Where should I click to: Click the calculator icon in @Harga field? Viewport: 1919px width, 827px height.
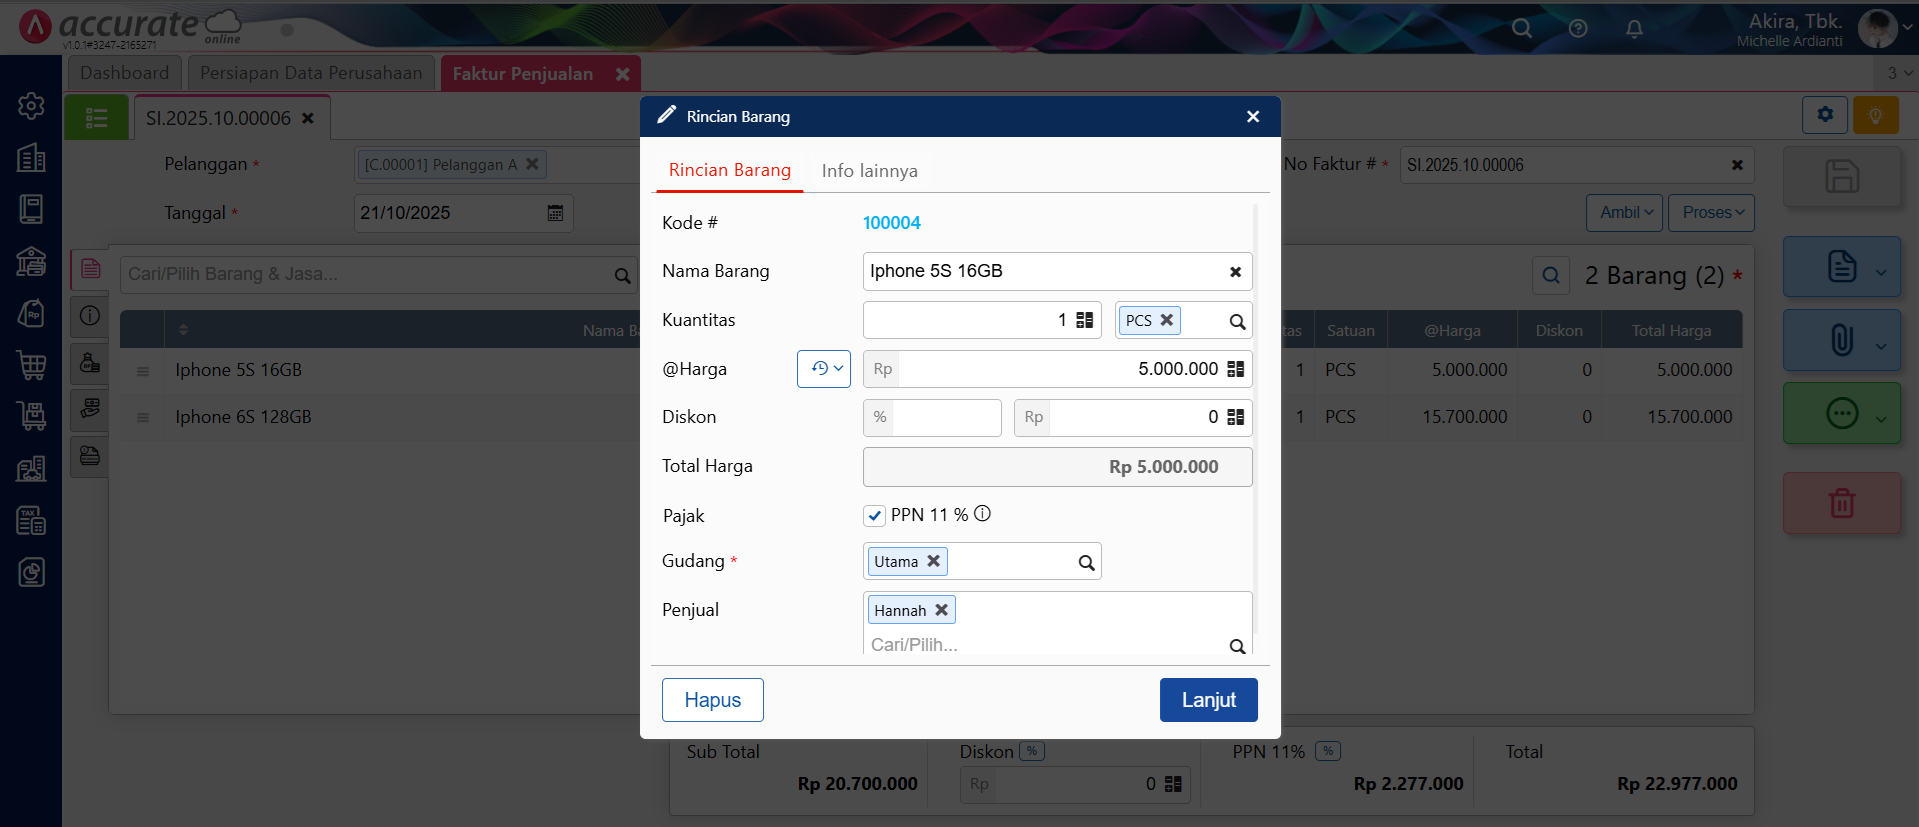1235,369
